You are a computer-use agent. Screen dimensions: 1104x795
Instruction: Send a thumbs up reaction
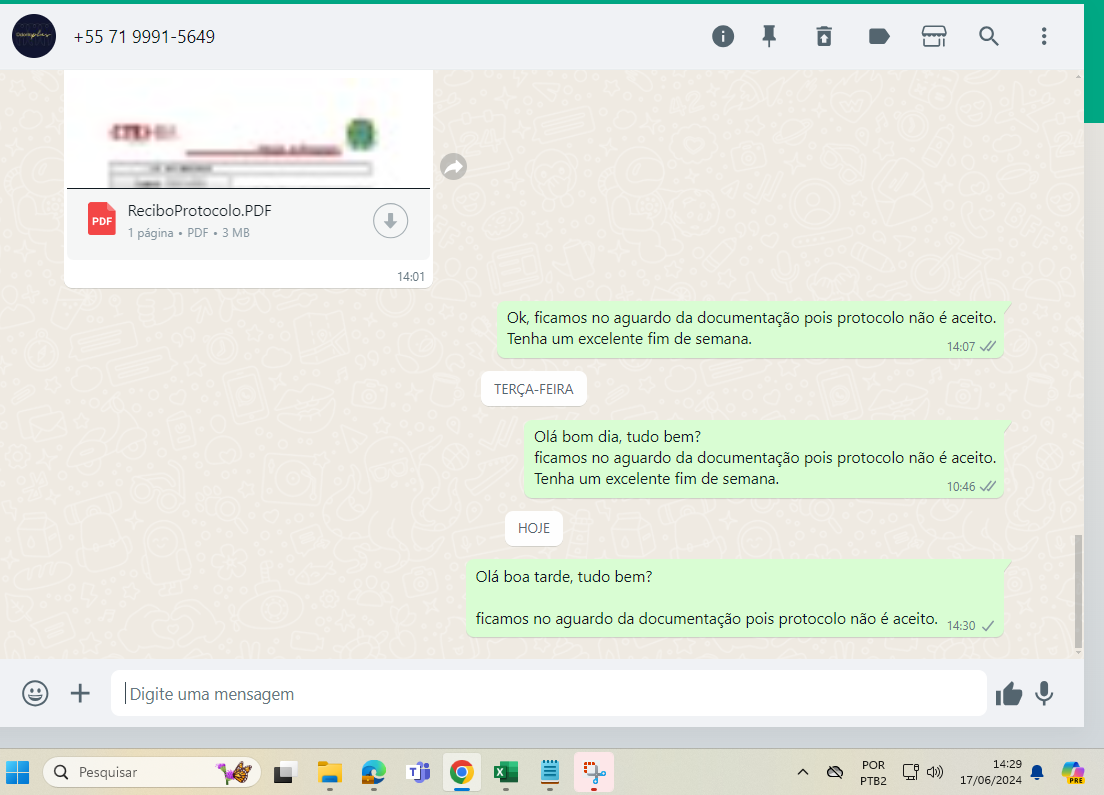tap(1009, 693)
